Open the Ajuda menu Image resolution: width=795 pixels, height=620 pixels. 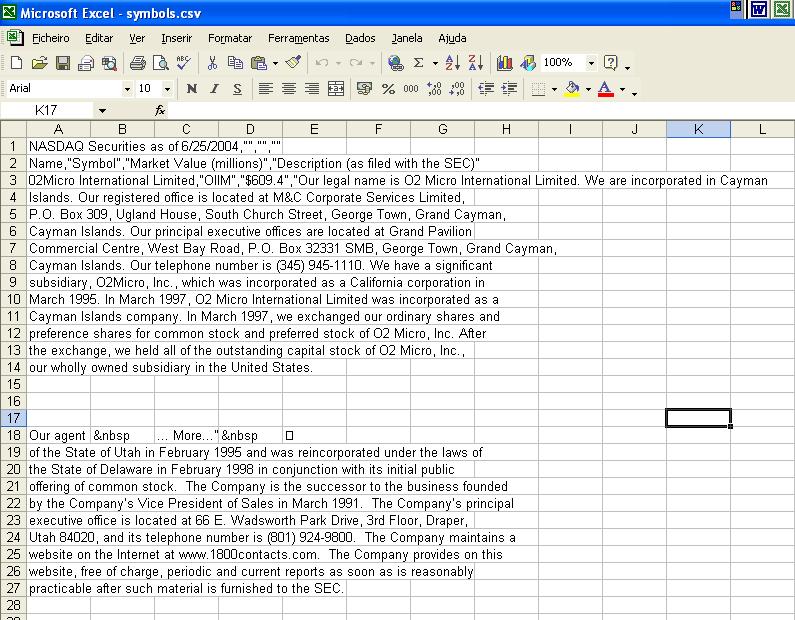452,38
